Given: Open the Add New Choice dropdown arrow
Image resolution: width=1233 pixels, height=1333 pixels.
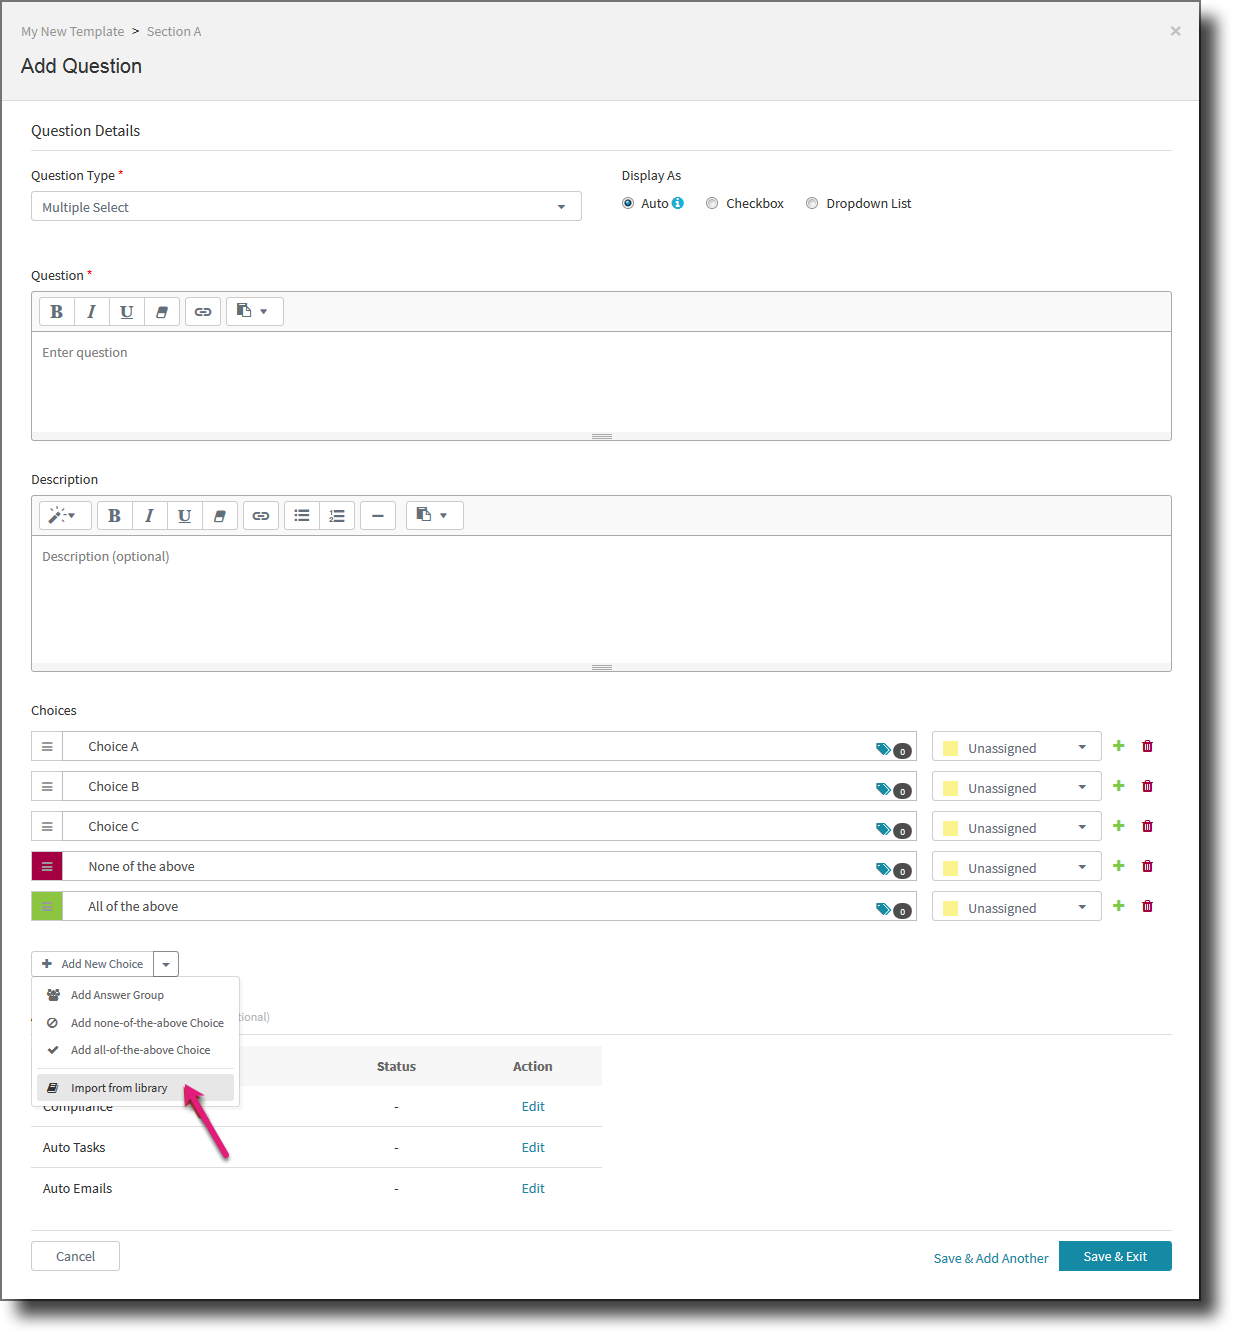Looking at the screenshot, I should 165,963.
